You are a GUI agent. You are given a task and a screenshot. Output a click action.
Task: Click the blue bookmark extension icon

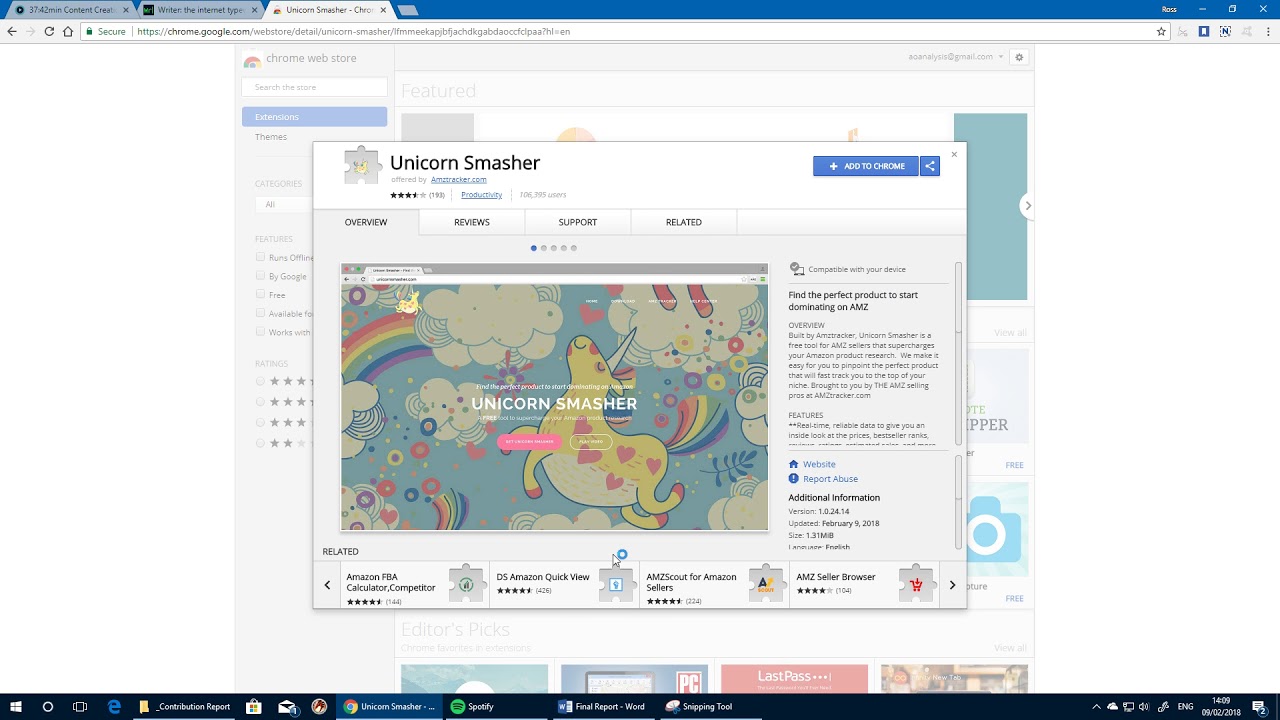click(1204, 31)
